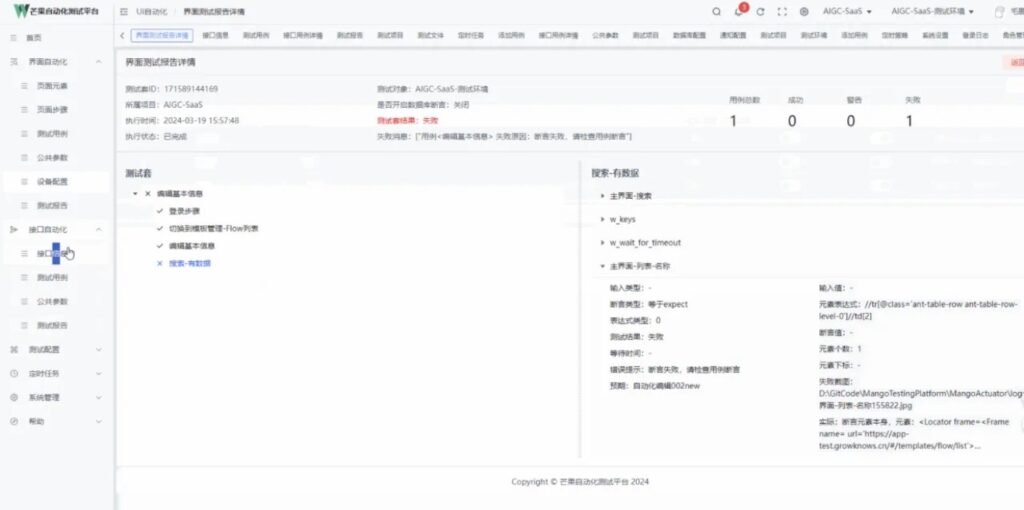The width and height of the screenshot is (1024, 510).
Task: Click the refresh icon in top header
Action: pyautogui.click(x=760, y=12)
